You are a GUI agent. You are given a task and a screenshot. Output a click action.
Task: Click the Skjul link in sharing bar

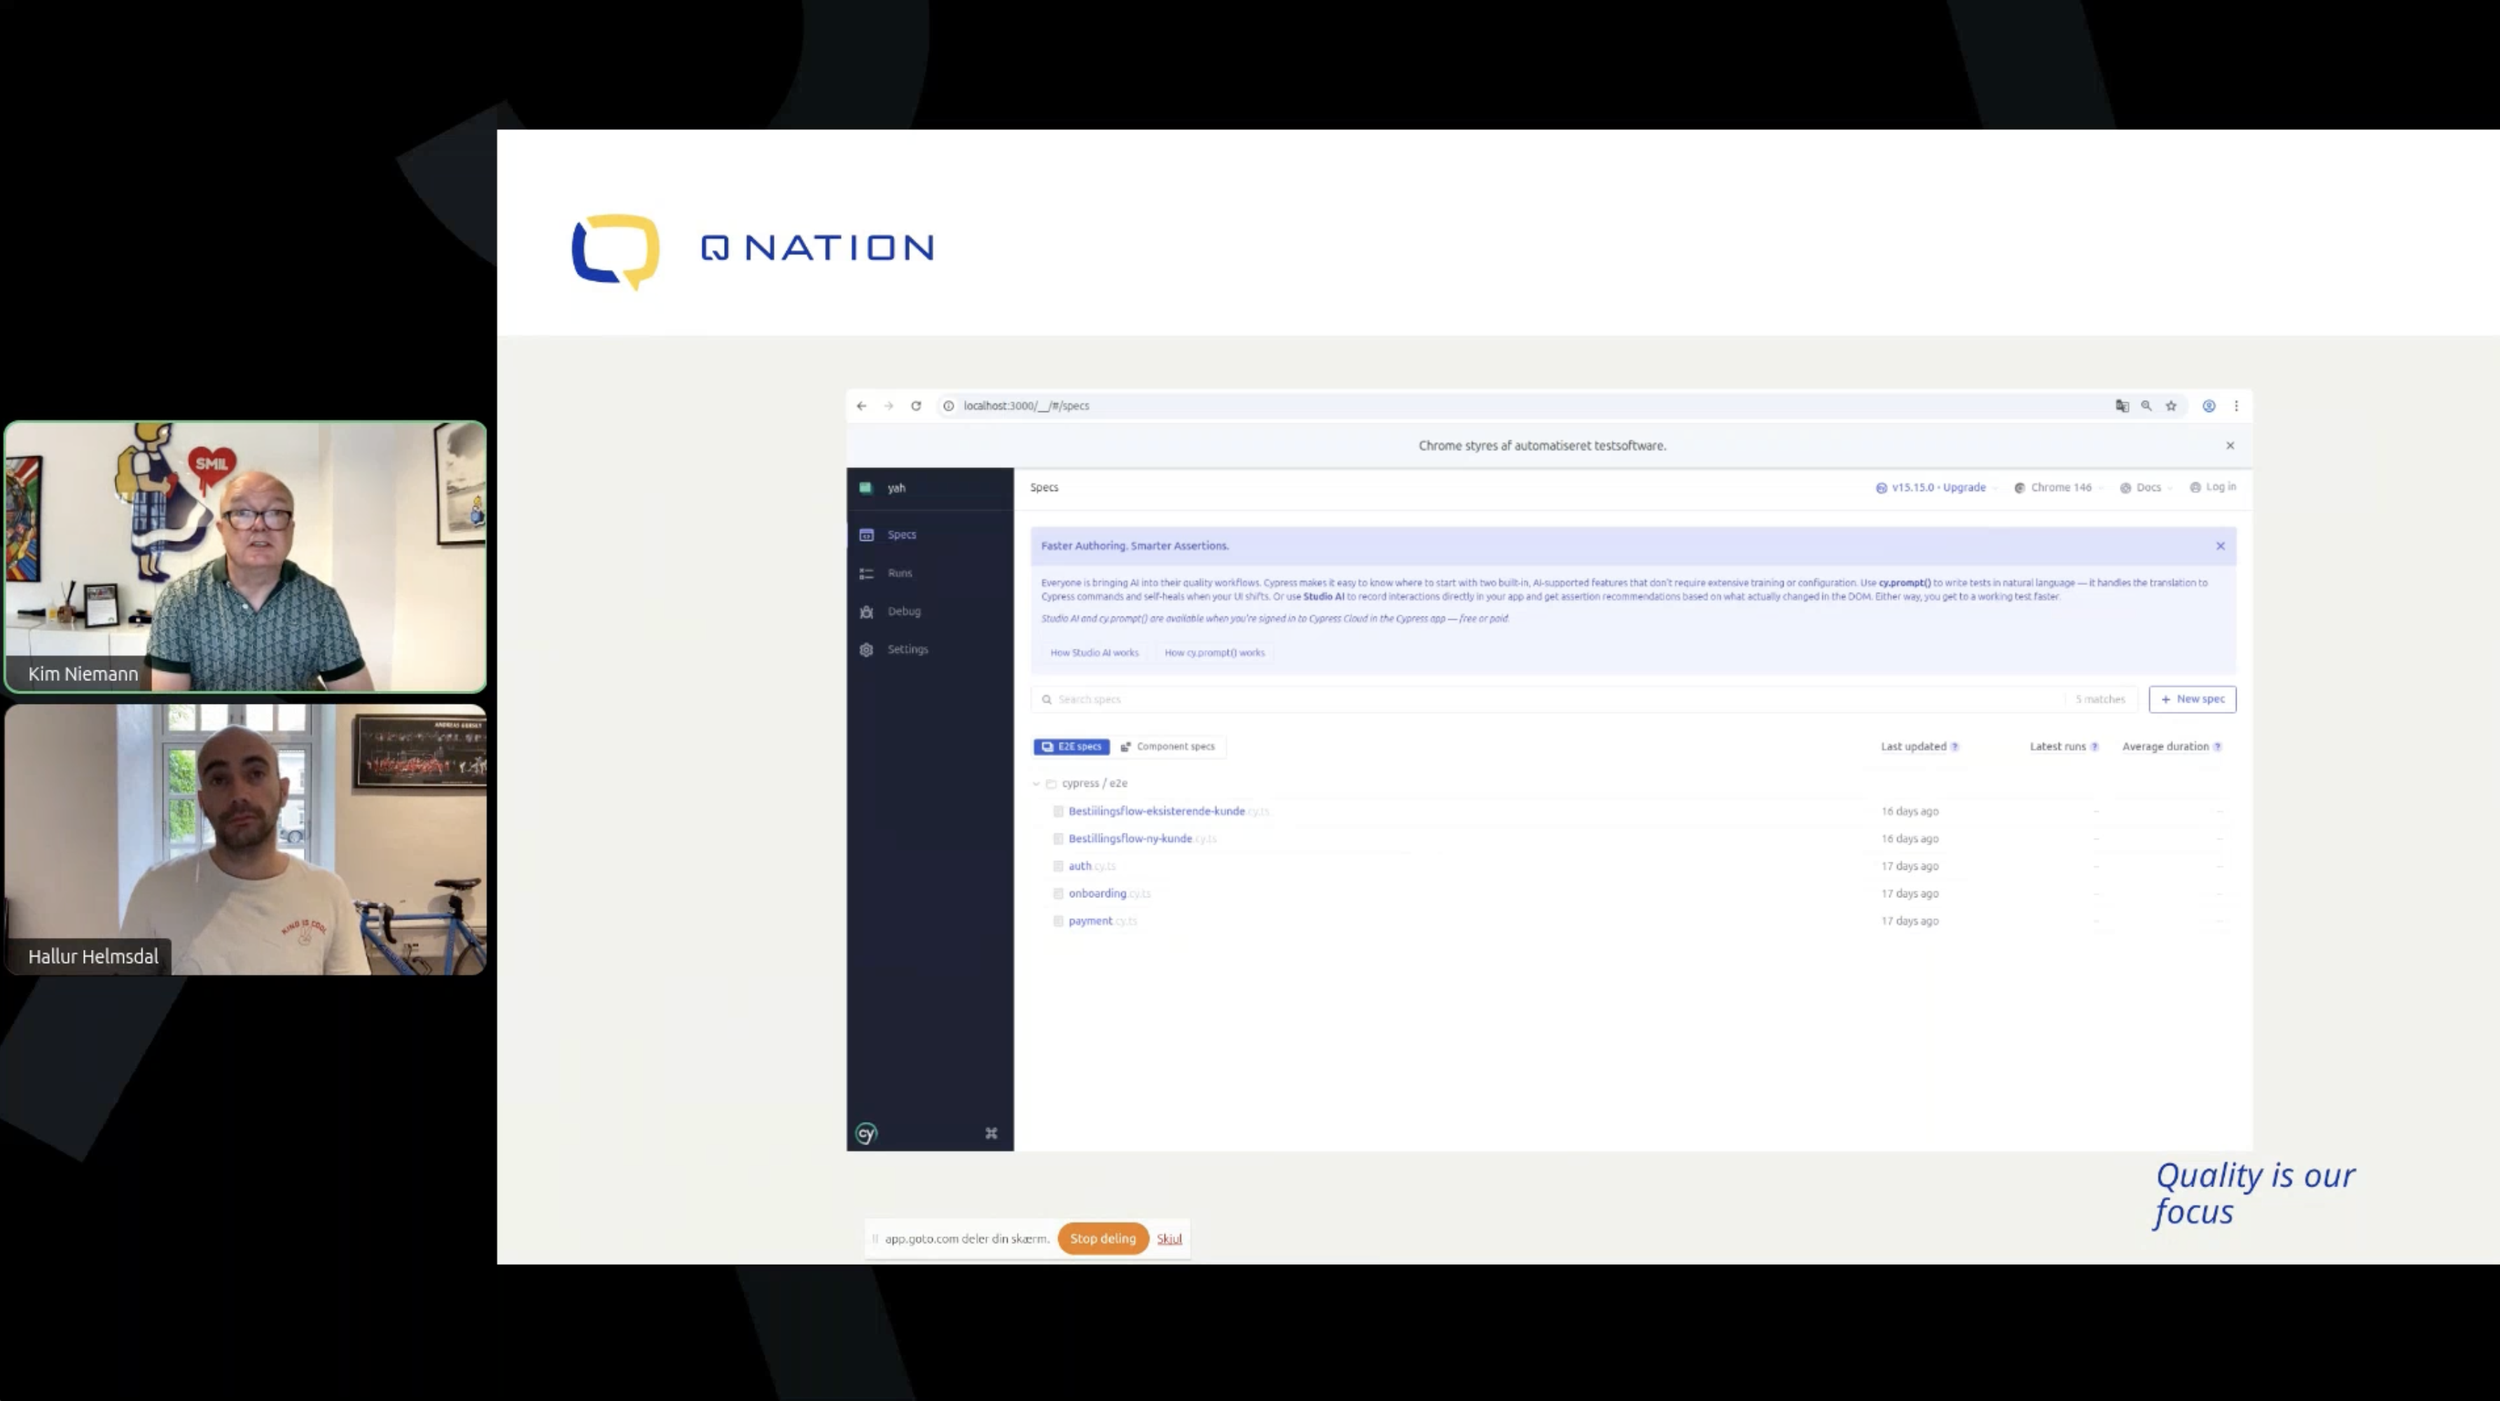(1169, 1239)
